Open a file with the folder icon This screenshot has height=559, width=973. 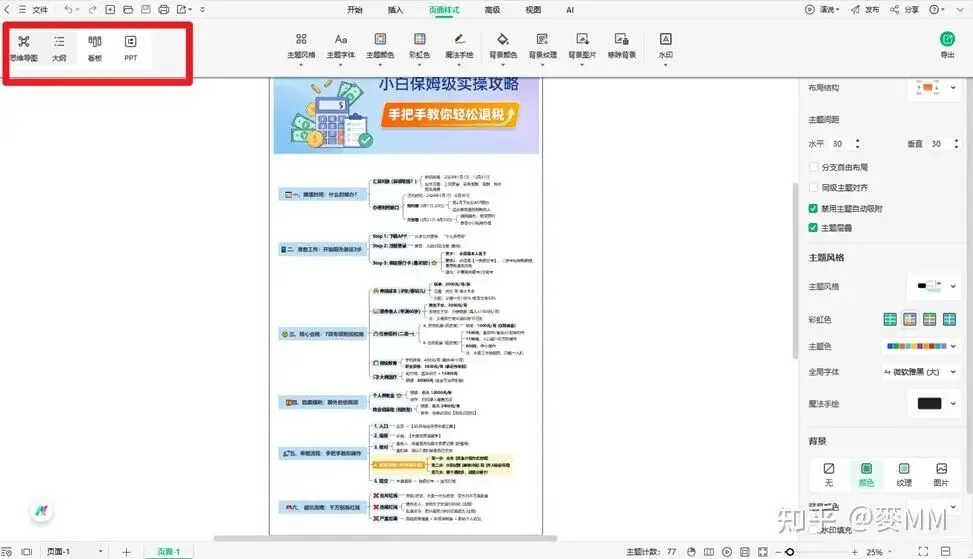pyautogui.click(x=128, y=9)
